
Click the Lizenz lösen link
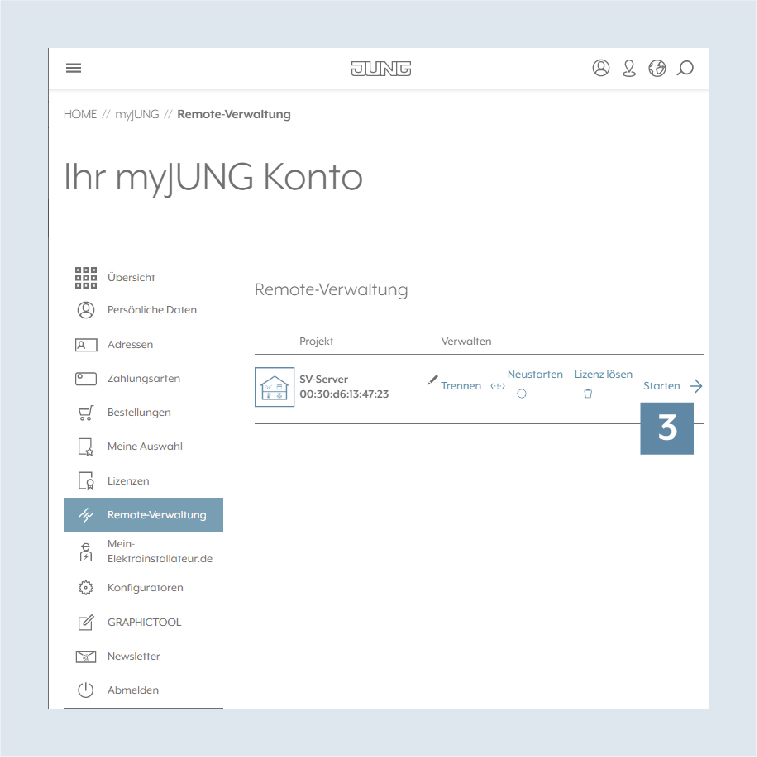click(x=603, y=375)
